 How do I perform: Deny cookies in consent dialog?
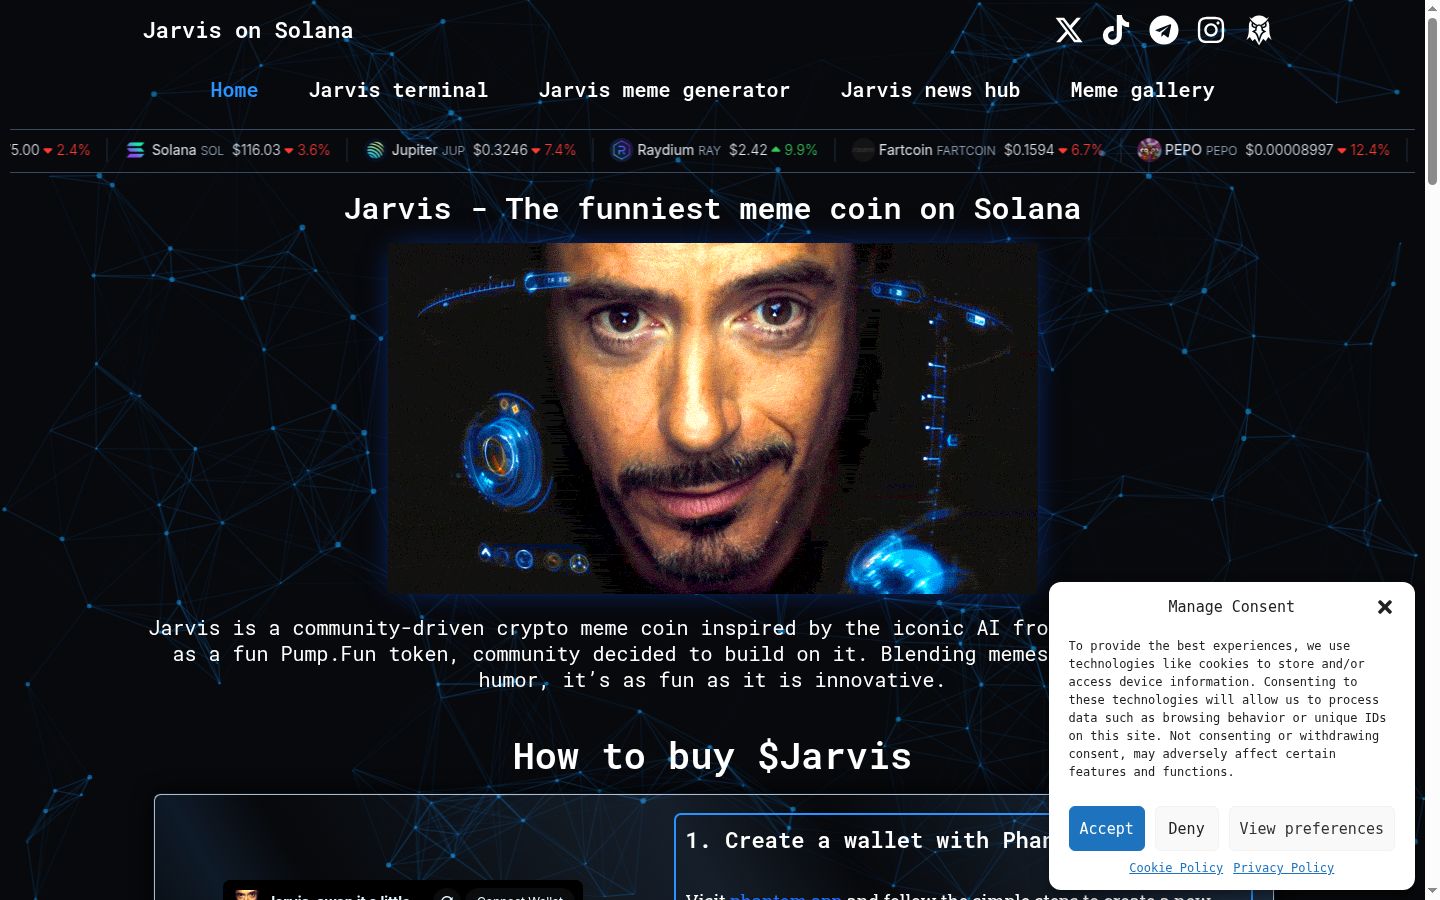[x=1186, y=828]
